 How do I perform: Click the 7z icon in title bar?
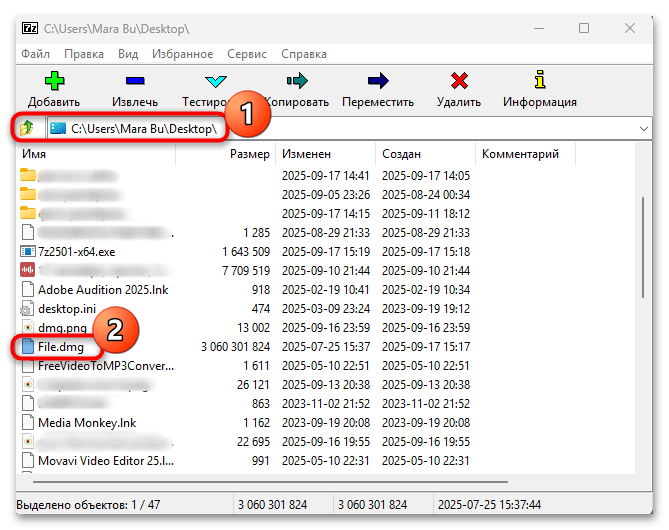click(x=30, y=28)
